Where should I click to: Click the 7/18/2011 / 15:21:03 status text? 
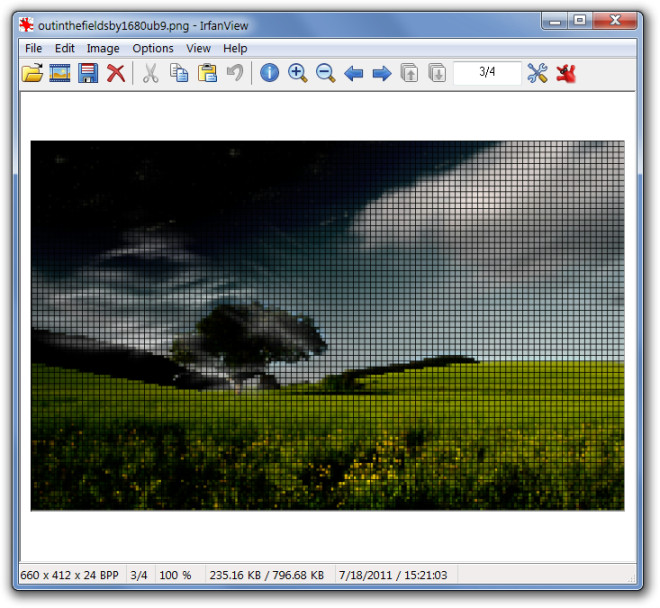coord(393,575)
